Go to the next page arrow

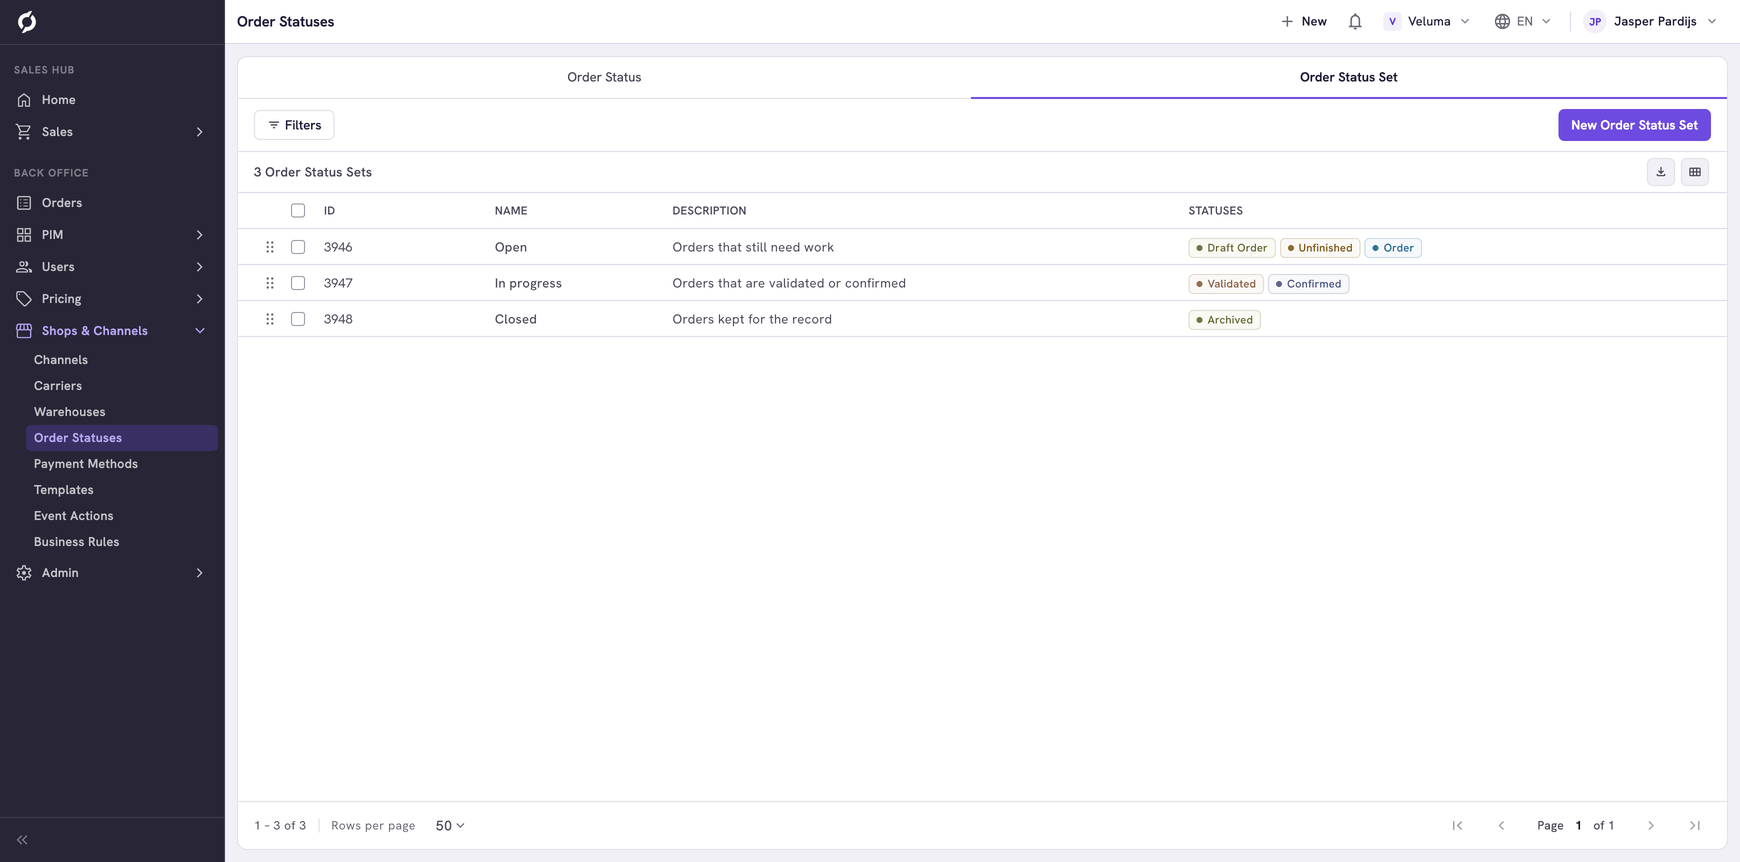click(x=1651, y=825)
